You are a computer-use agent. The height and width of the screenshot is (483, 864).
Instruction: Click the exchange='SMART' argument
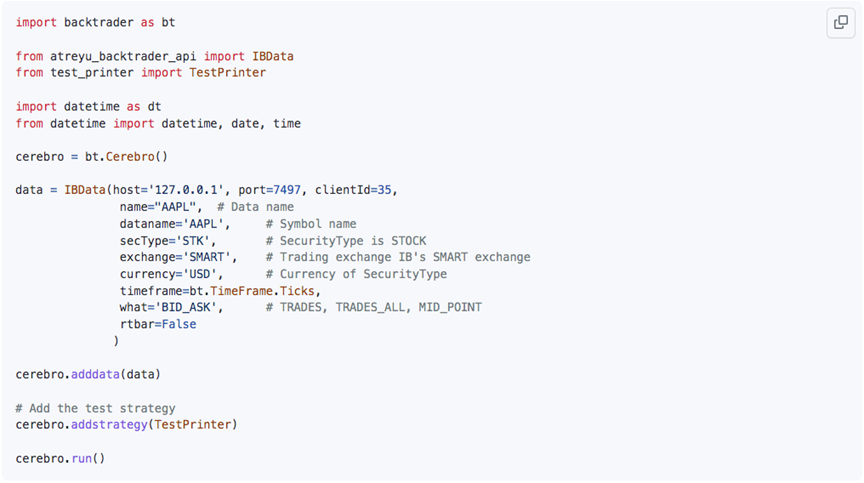click(x=175, y=257)
